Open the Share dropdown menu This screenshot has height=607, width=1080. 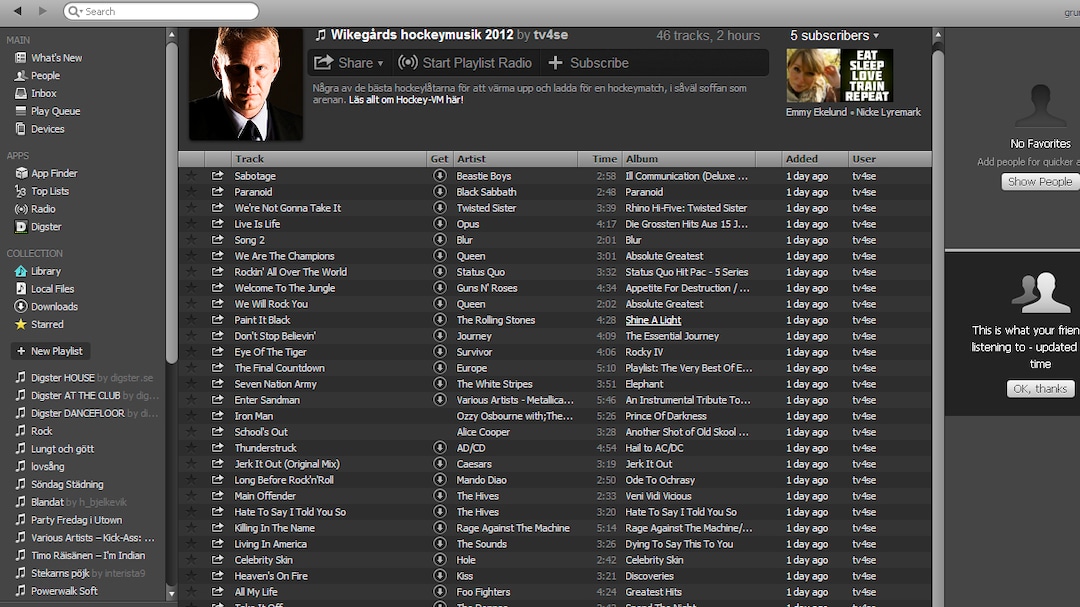(x=348, y=63)
